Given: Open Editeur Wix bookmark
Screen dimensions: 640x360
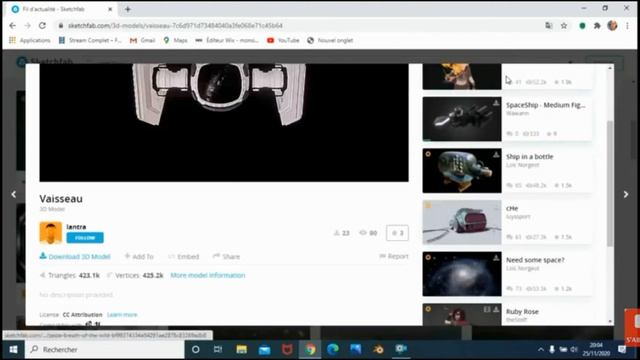Looking at the screenshot, I should (227, 40).
